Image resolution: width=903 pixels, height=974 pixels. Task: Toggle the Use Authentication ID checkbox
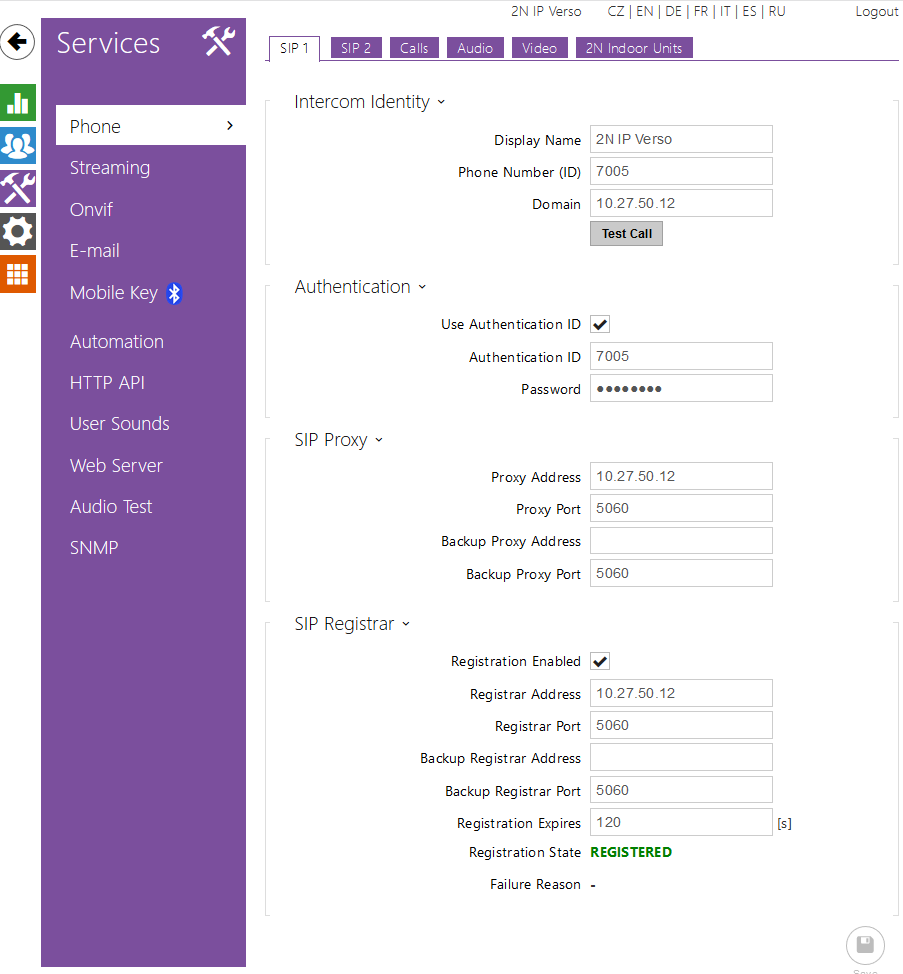click(600, 324)
